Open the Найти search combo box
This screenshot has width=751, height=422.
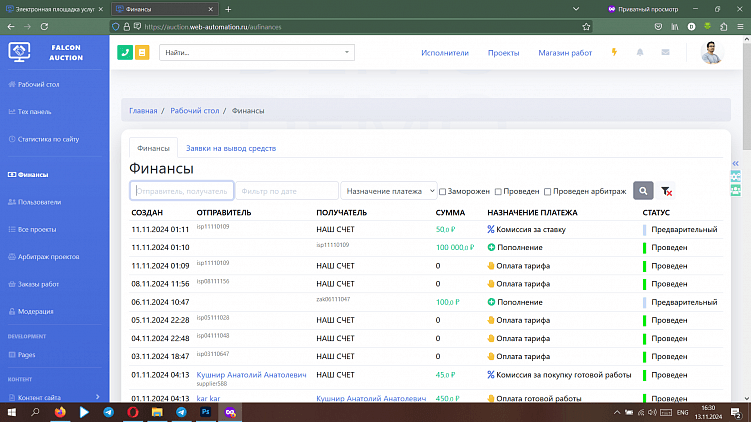click(x=256, y=52)
